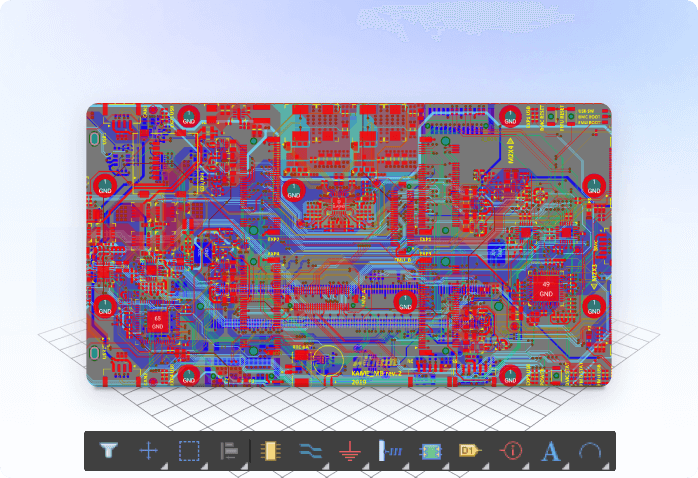Open the selection filter funnel tool
The width and height of the screenshot is (698, 478).
107,451
